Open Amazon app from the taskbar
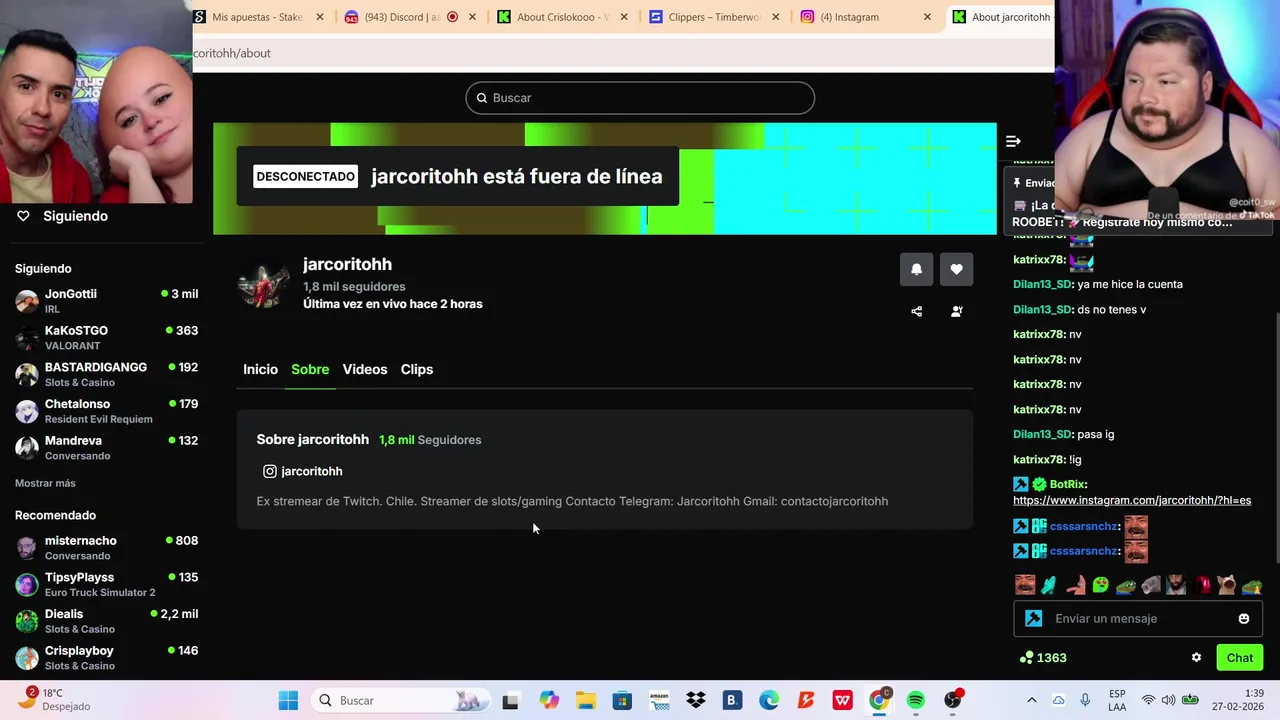Image resolution: width=1280 pixels, height=720 pixels. click(659, 700)
